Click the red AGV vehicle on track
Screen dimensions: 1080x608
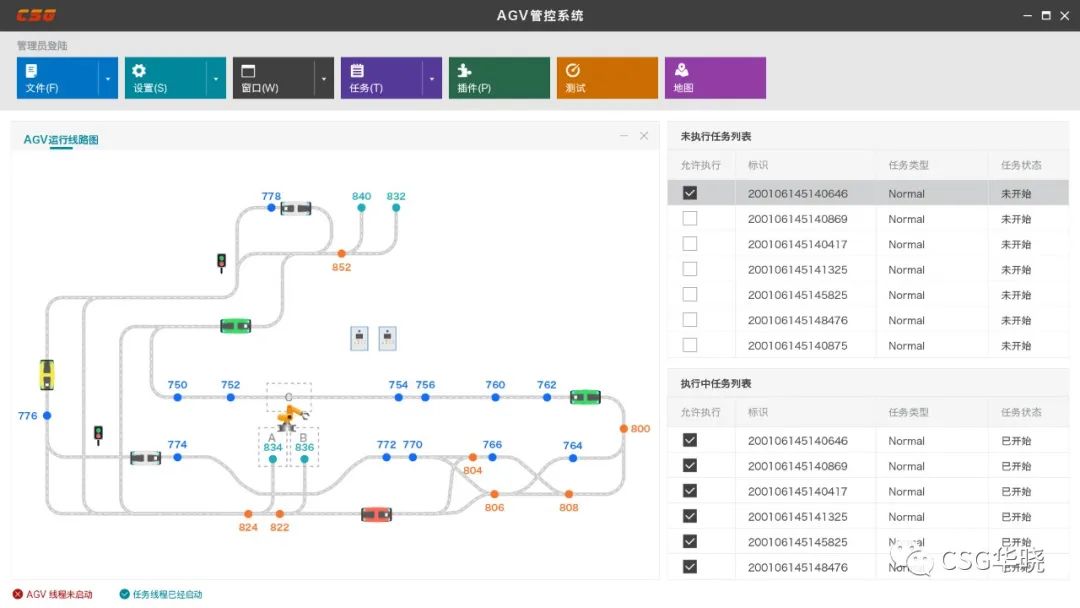point(376,514)
